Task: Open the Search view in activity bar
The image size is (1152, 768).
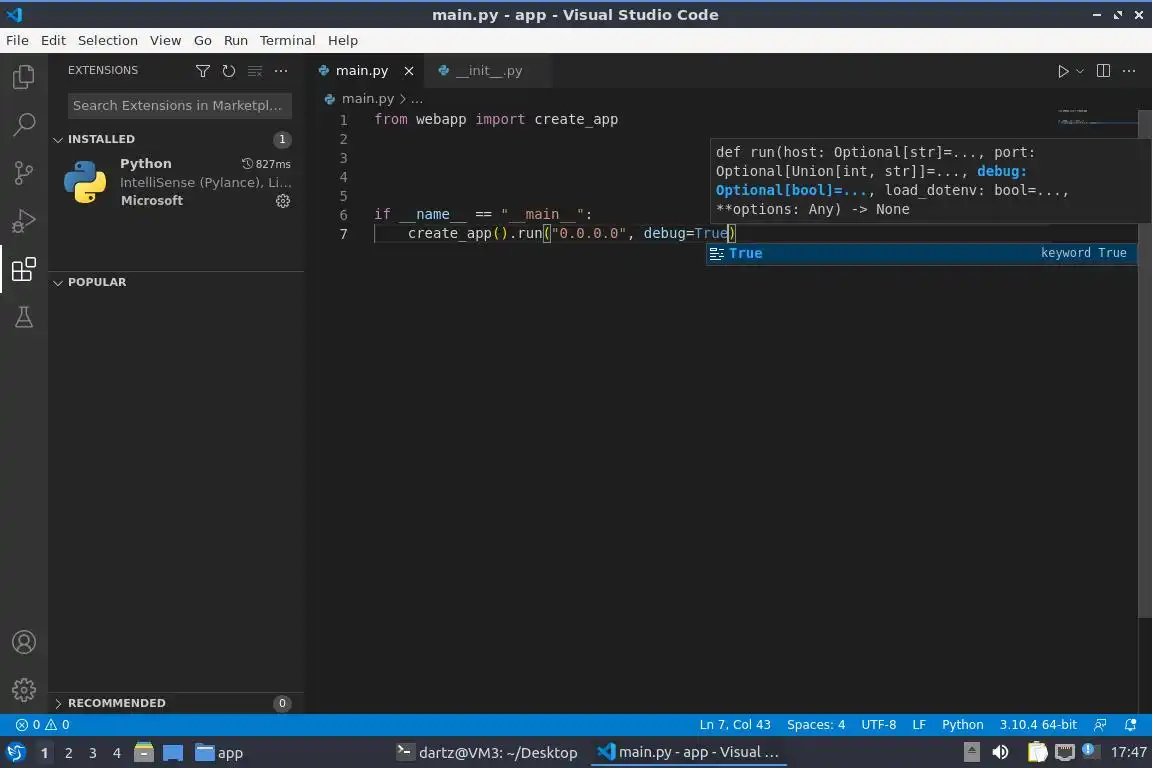Action: [24, 124]
